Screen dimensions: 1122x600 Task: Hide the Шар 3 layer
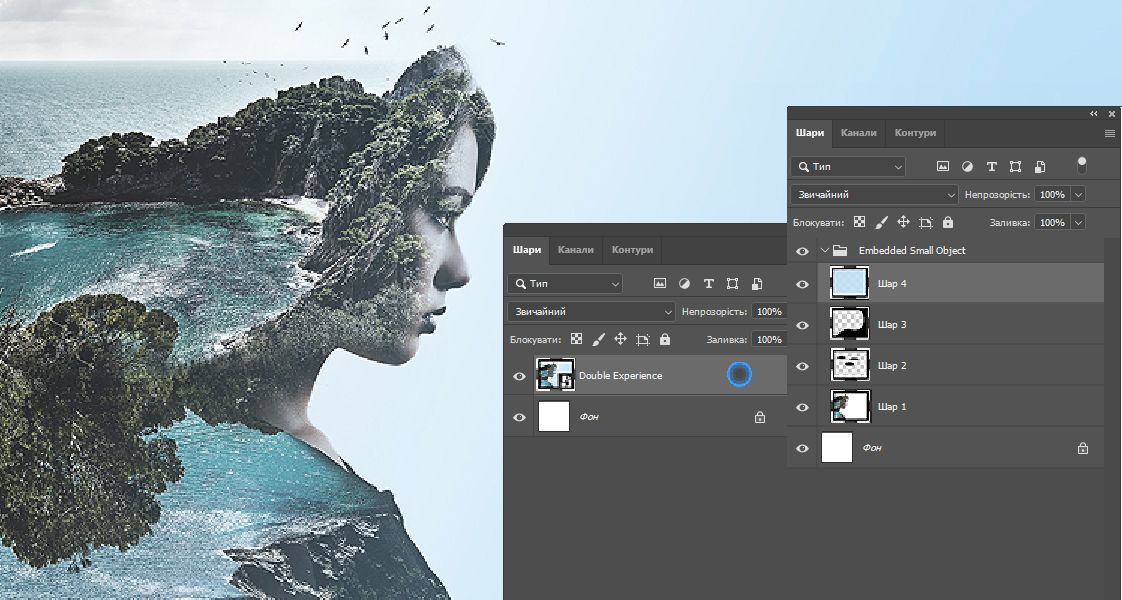point(802,325)
